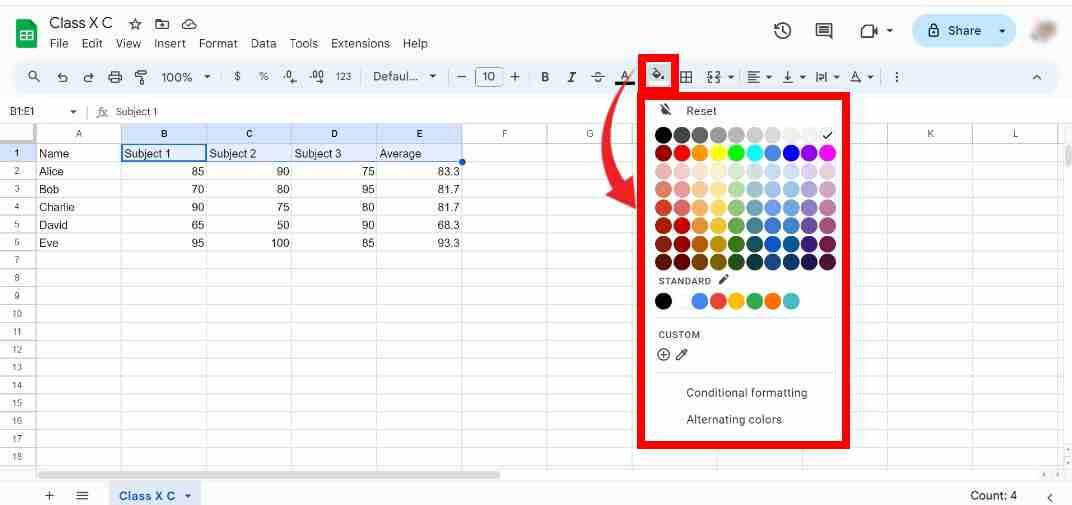Format as currency with dollar icon

[237, 77]
